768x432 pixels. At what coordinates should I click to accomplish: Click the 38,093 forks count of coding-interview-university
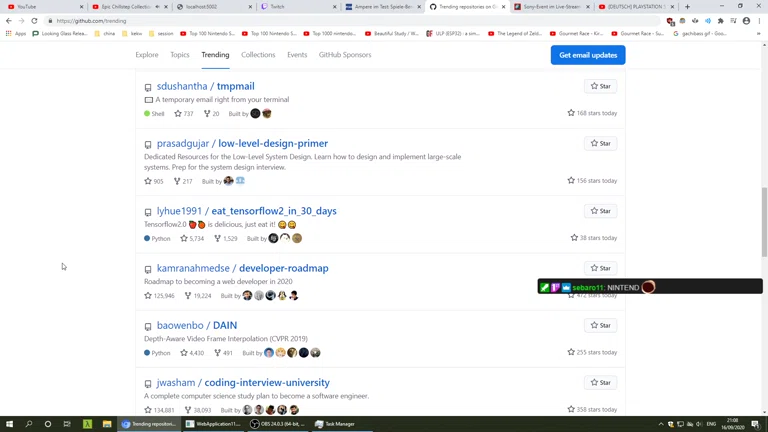198,410
